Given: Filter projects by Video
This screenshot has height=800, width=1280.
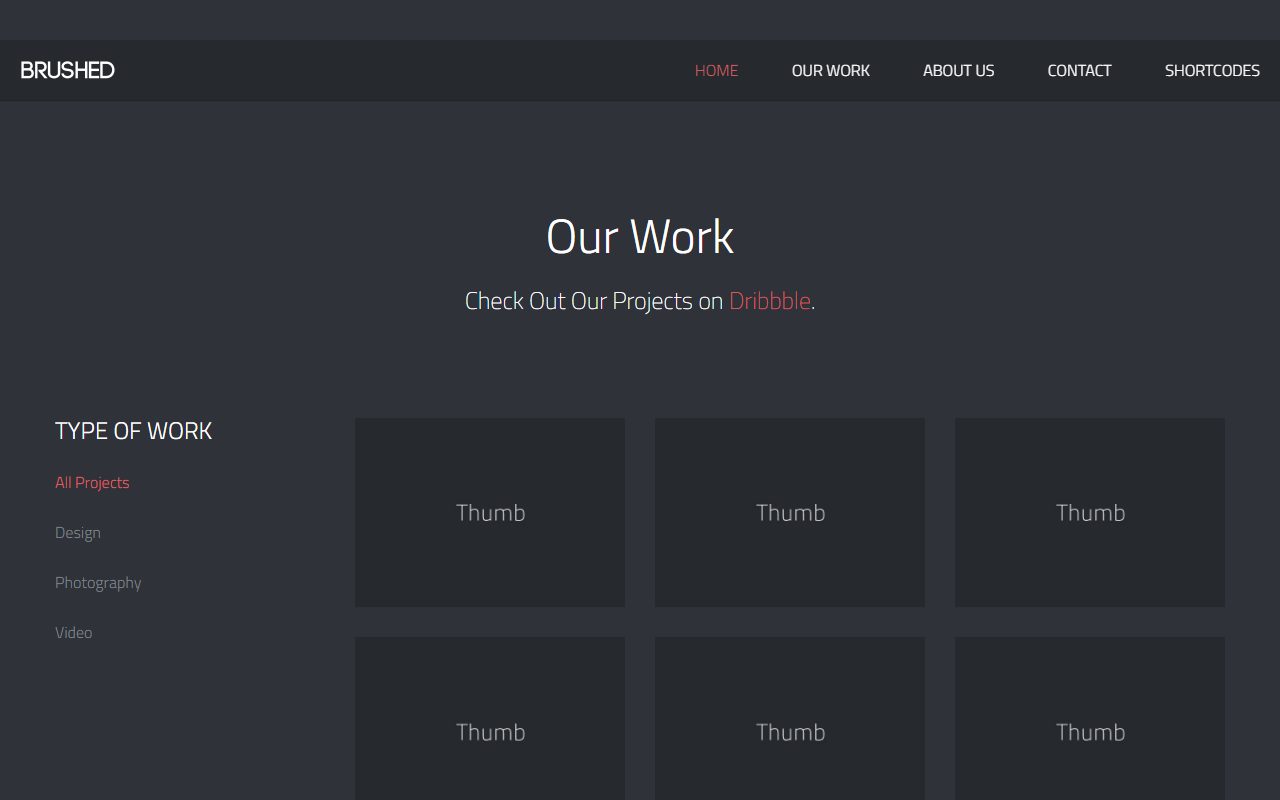Looking at the screenshot, I should click(x=74, y=632).
